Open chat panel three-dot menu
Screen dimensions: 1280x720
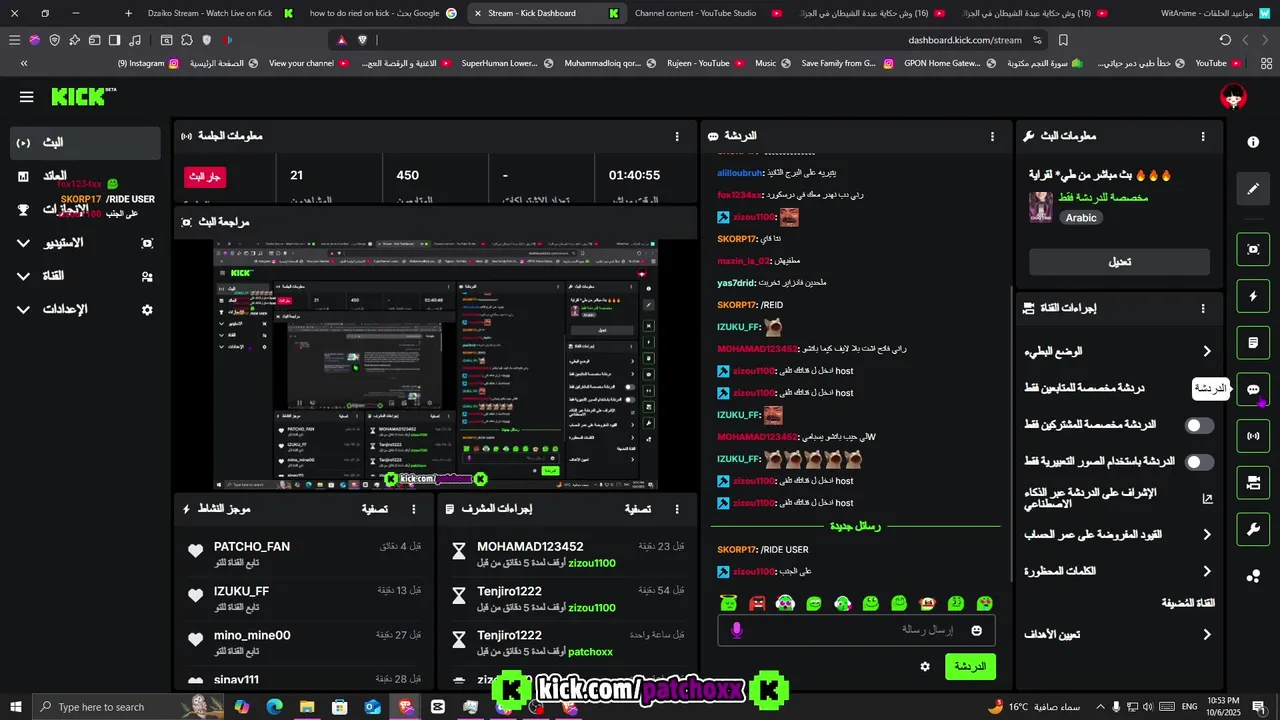pyautogui.click(x=992, y=136)
